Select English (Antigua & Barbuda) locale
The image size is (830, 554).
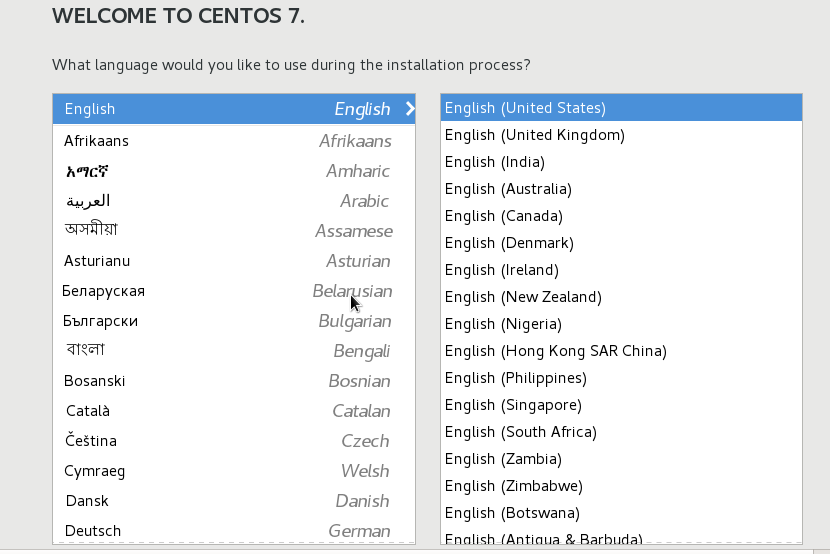click(x=621, y=535)
